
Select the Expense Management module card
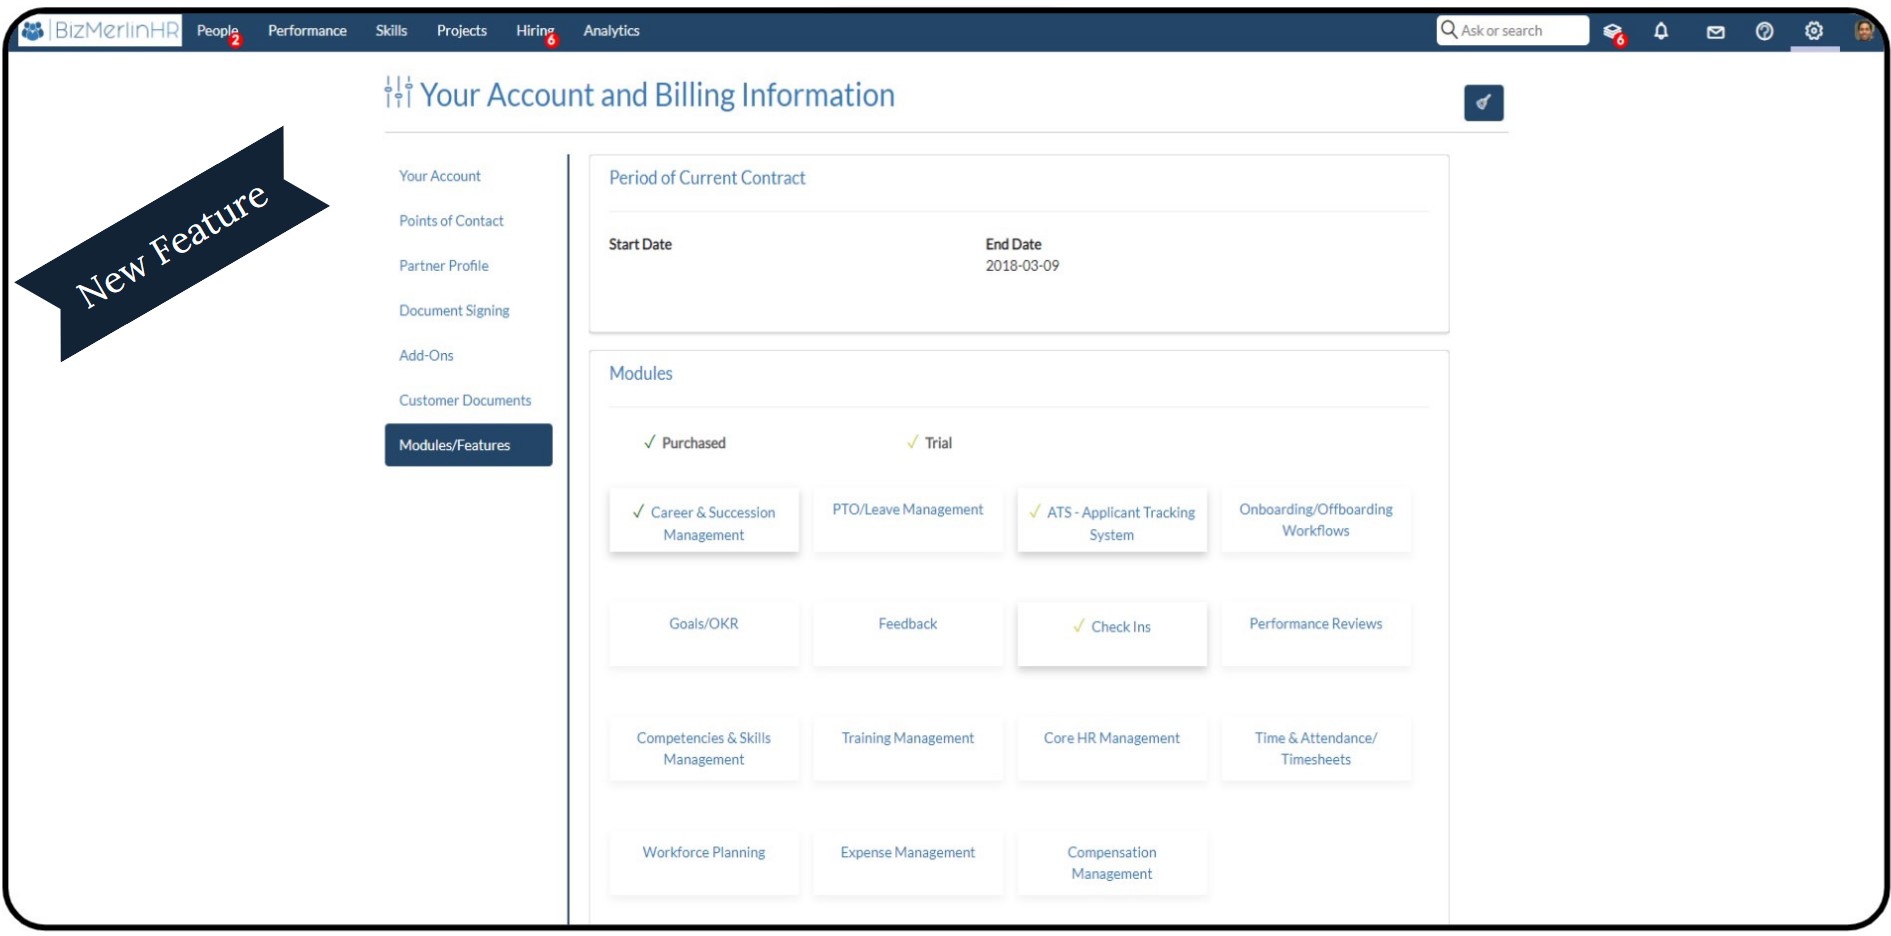[907, 860]
